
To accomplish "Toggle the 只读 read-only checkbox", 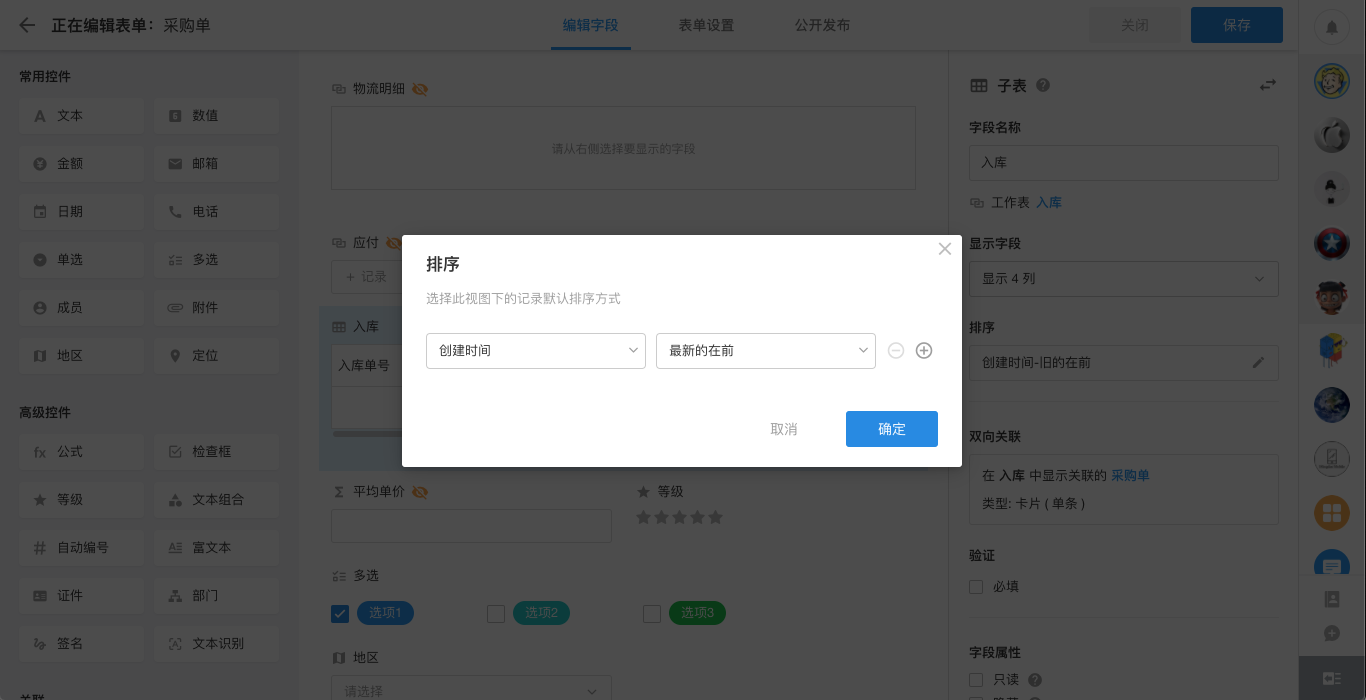I will pos(976,680).
